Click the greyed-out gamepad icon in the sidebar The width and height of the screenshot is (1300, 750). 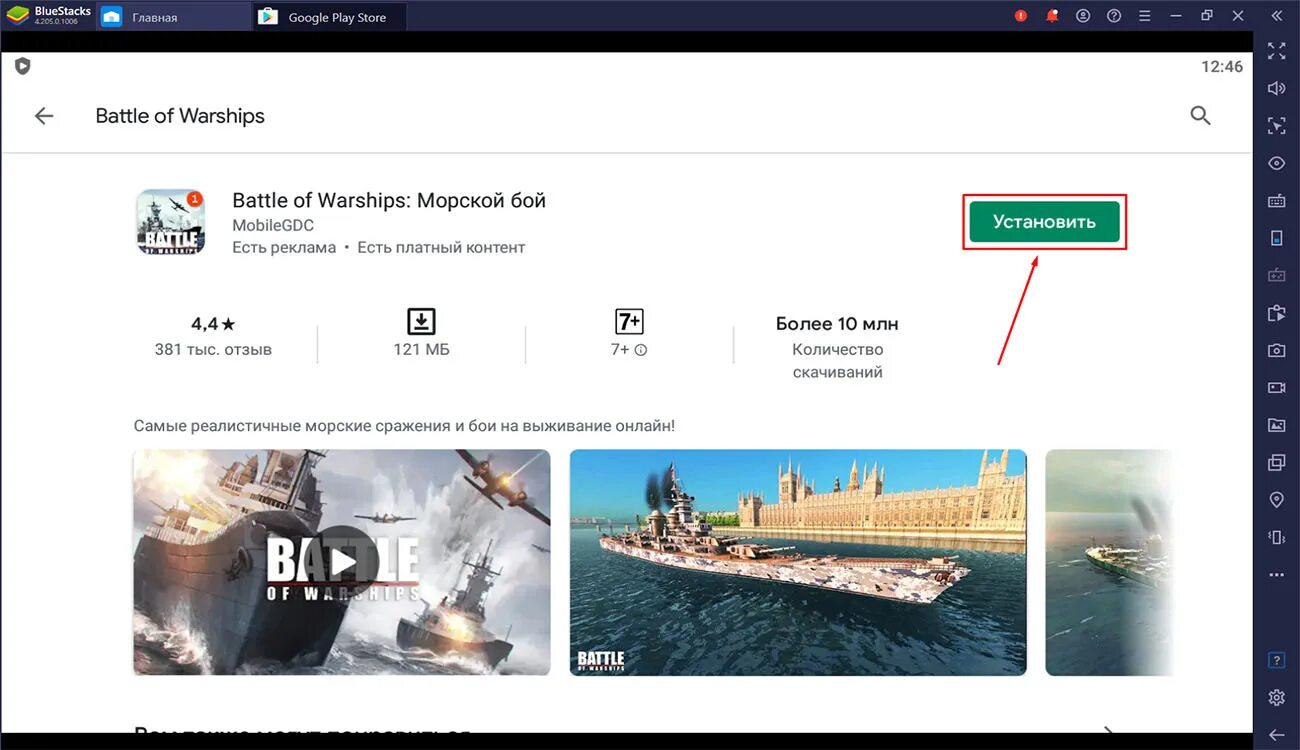coord(1276,275)
